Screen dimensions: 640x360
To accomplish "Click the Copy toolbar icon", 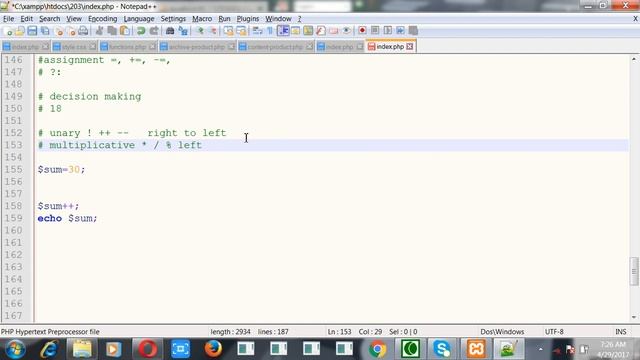I will pos(112,31).
